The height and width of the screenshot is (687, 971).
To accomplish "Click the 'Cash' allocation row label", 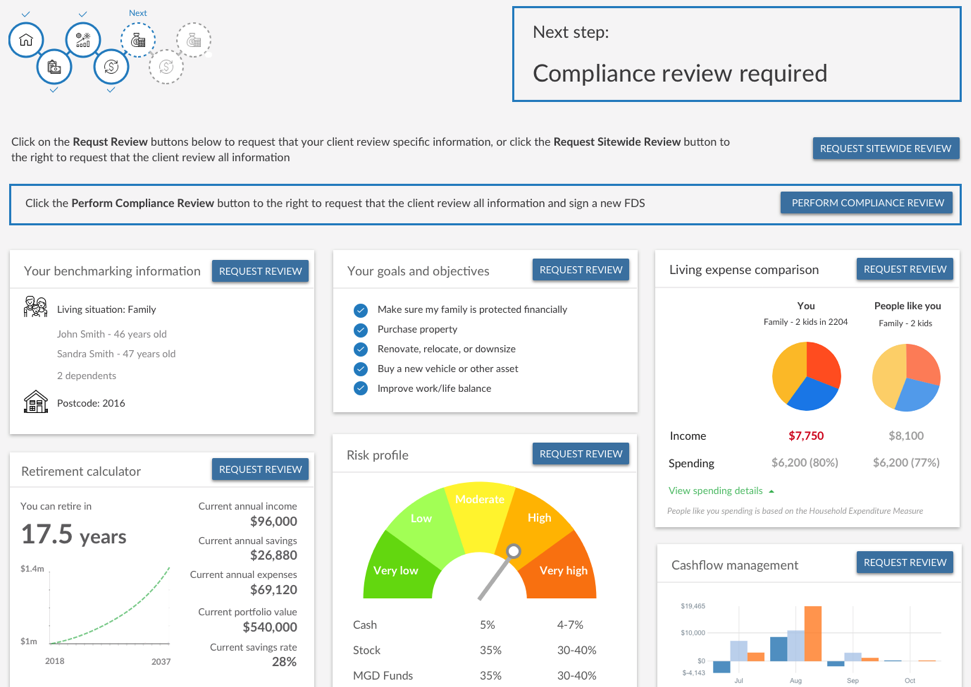I will coord(365,624).
